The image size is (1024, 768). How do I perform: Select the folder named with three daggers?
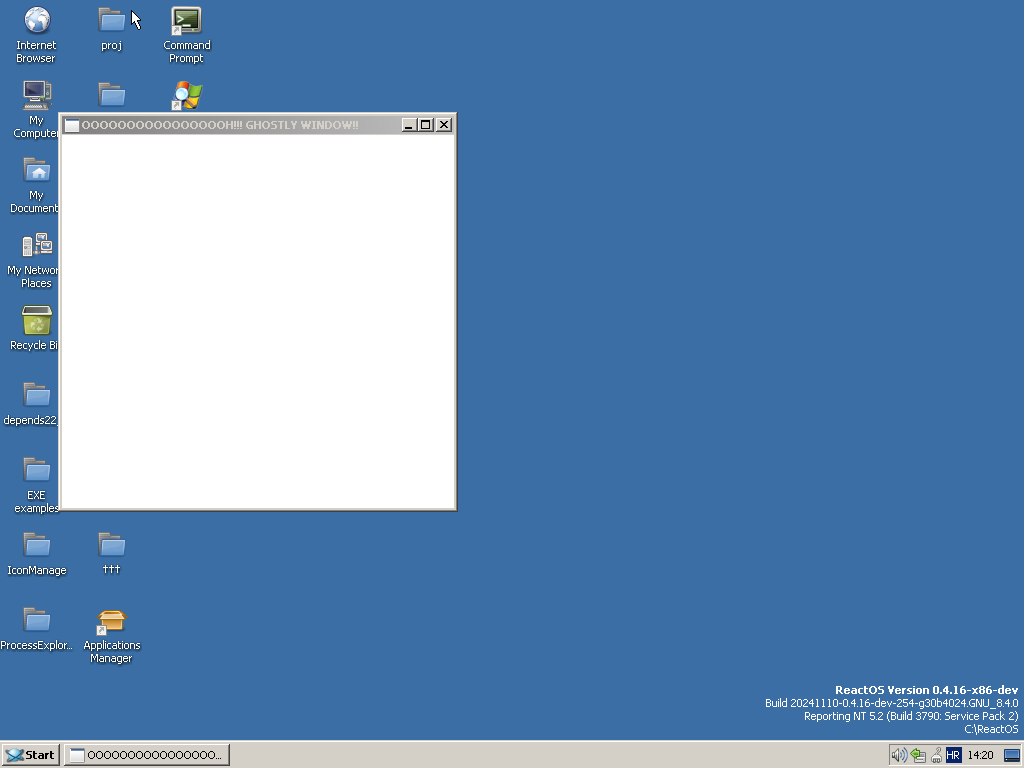(111, 546)
